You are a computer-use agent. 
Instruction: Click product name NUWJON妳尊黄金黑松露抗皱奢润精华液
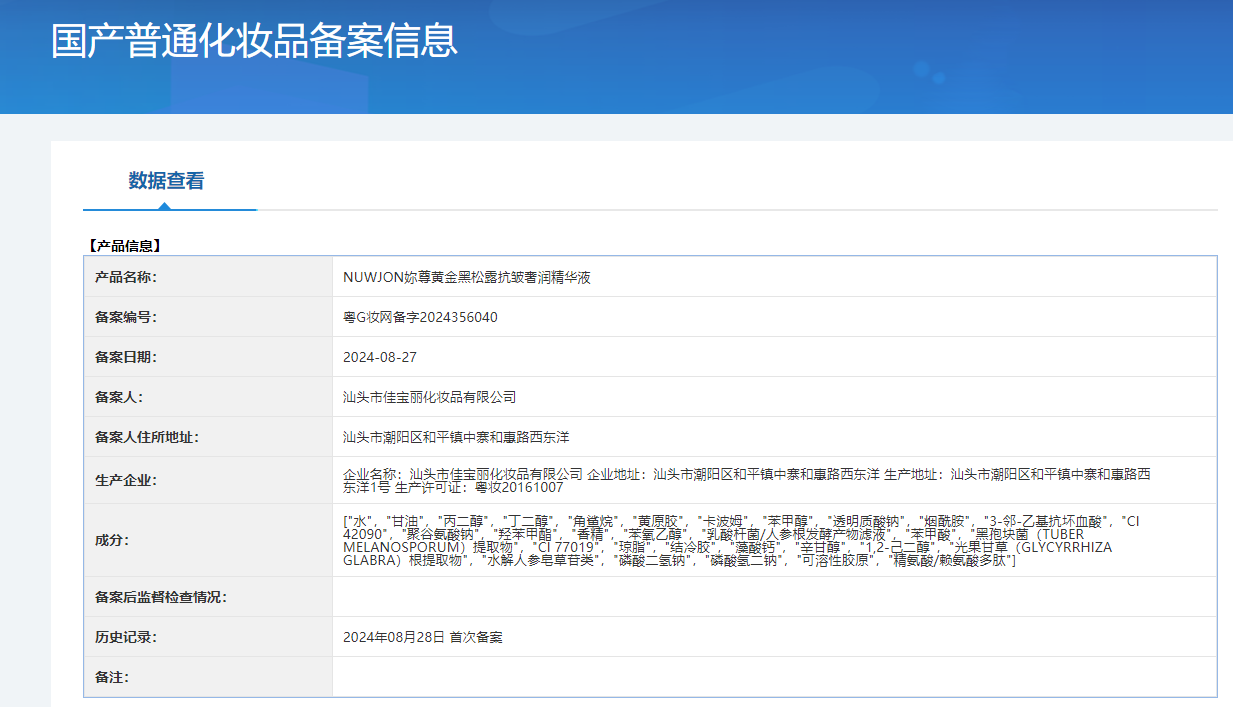[466, 277]
